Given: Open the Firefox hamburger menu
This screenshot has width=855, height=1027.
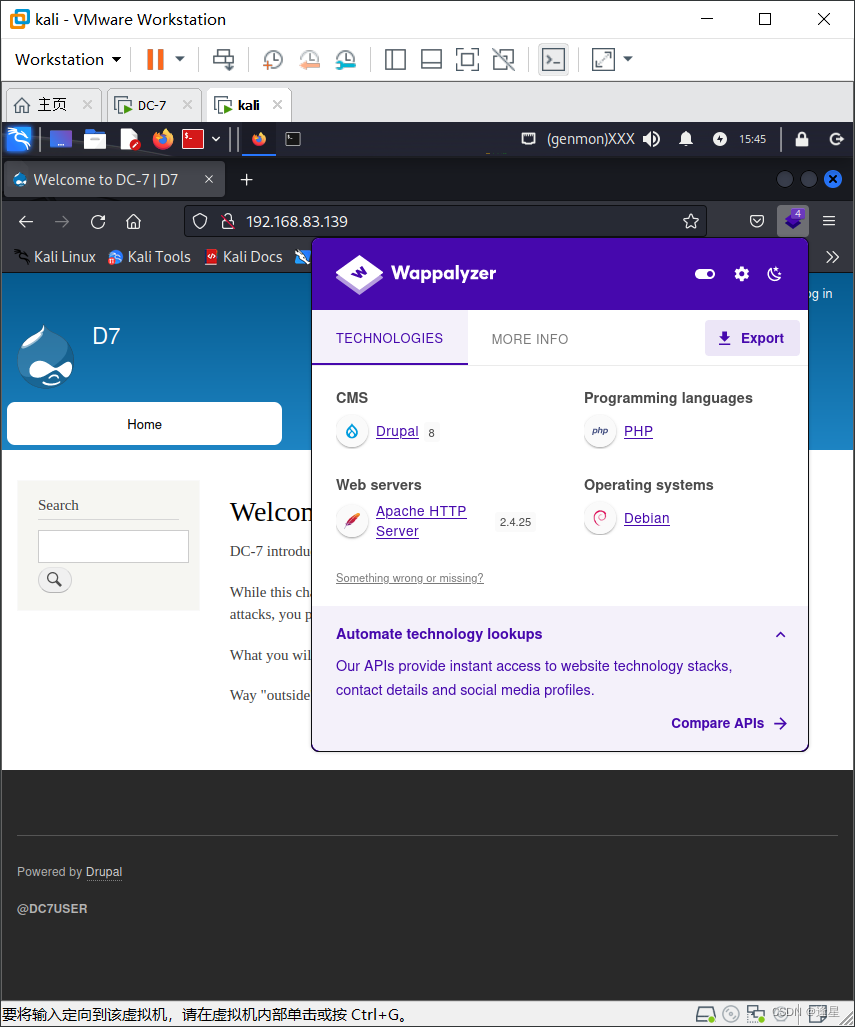Looking at the screenshot, I should pos(829,221).
